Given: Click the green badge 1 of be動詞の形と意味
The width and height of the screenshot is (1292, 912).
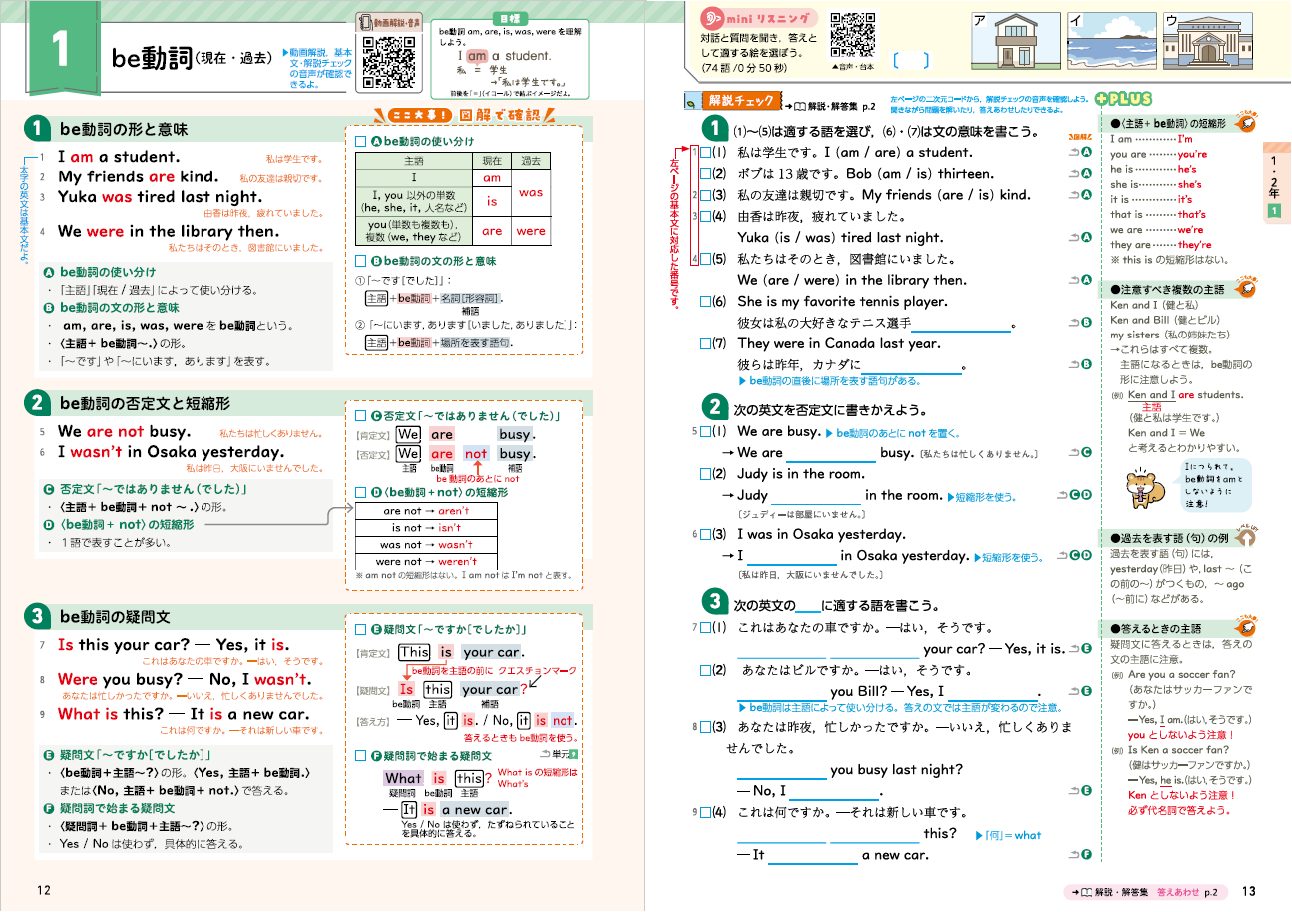Looking at the screenshot, I should pyautogui.click(x=35, y=129).
